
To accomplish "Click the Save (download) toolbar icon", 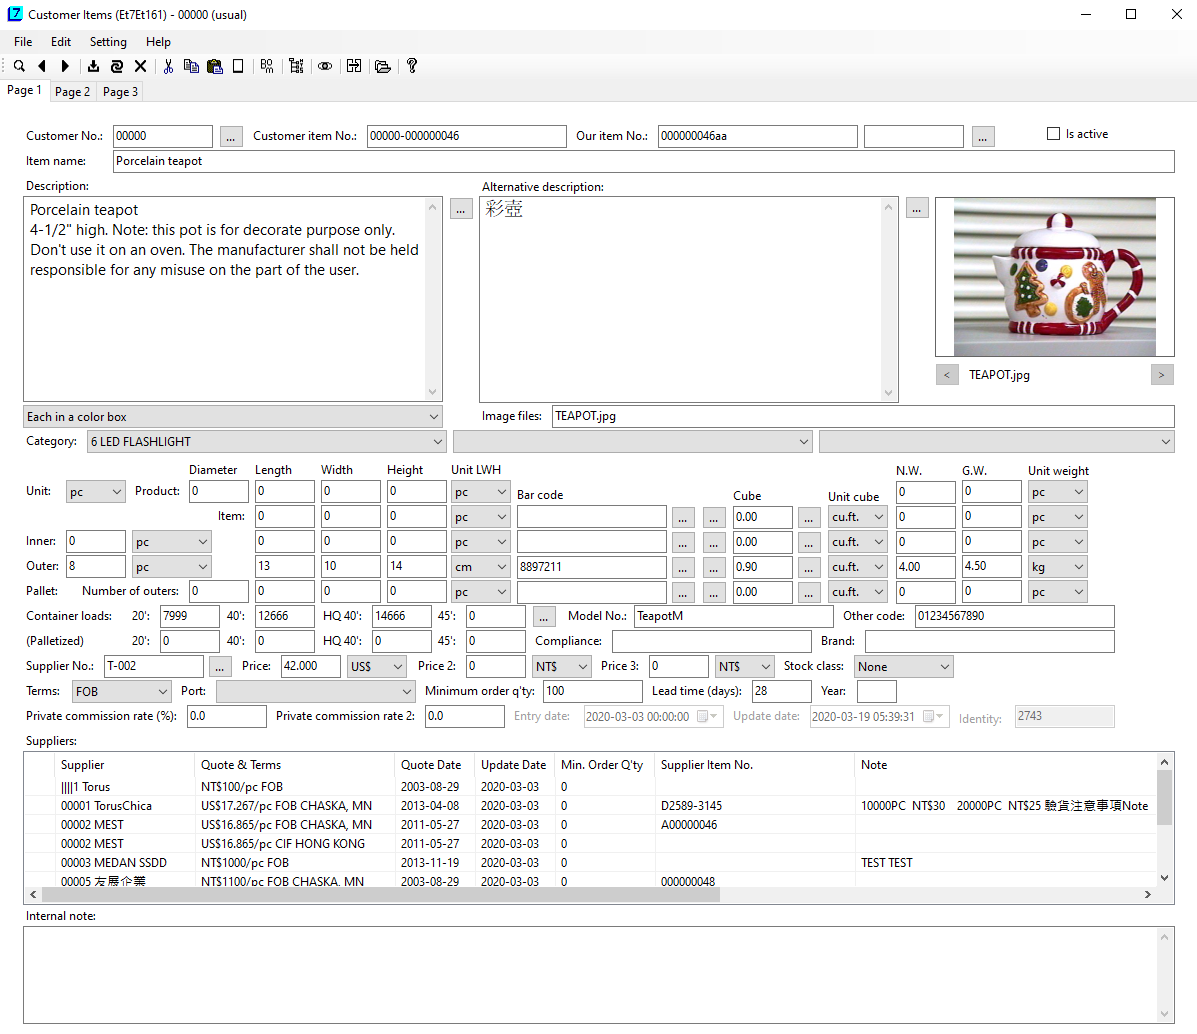I will click(x=93, y=66).
